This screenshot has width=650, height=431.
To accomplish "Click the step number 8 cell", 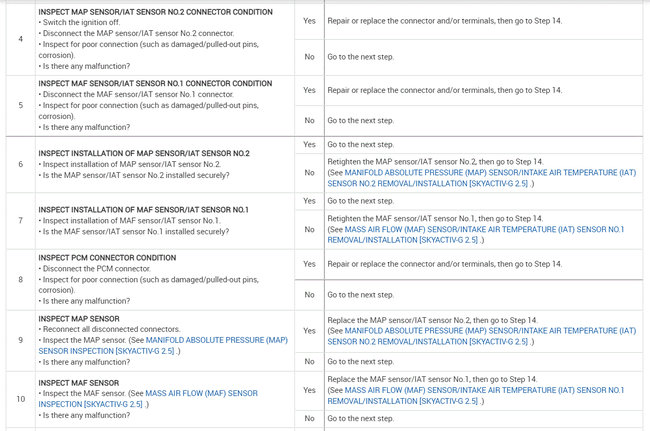I will (x=19, y=280).
